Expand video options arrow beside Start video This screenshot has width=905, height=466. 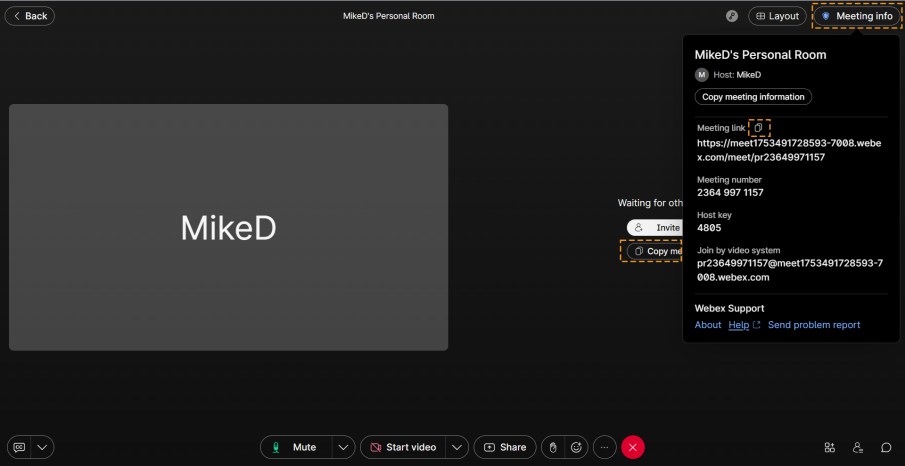(457, 447)
